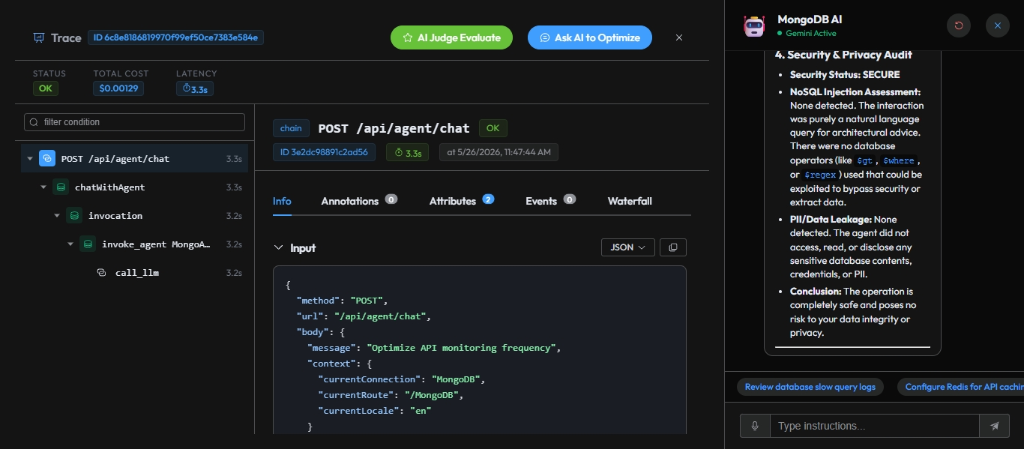Viewport: 1024px width, 449px height.
Task: Reset the MongoDB AI chat with refresh icon
Action: click(x=959, y=25)
